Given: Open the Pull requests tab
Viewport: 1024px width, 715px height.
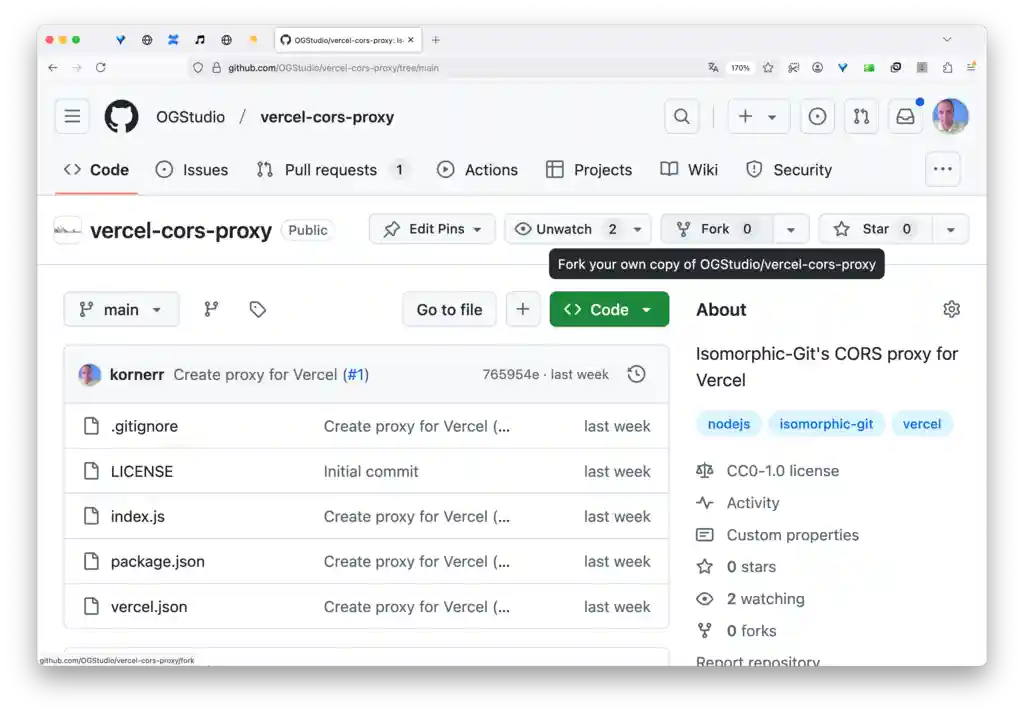Looking at the screenshot, I should 332,170.
